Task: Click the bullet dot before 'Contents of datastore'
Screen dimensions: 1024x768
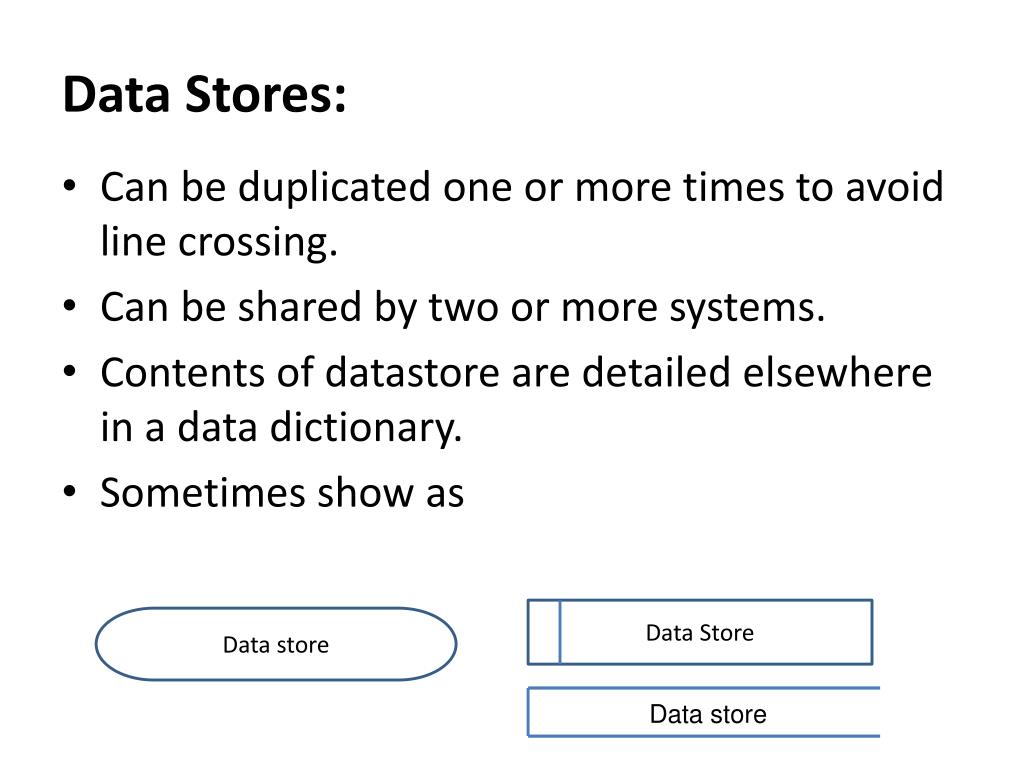Action: [70, 371]
